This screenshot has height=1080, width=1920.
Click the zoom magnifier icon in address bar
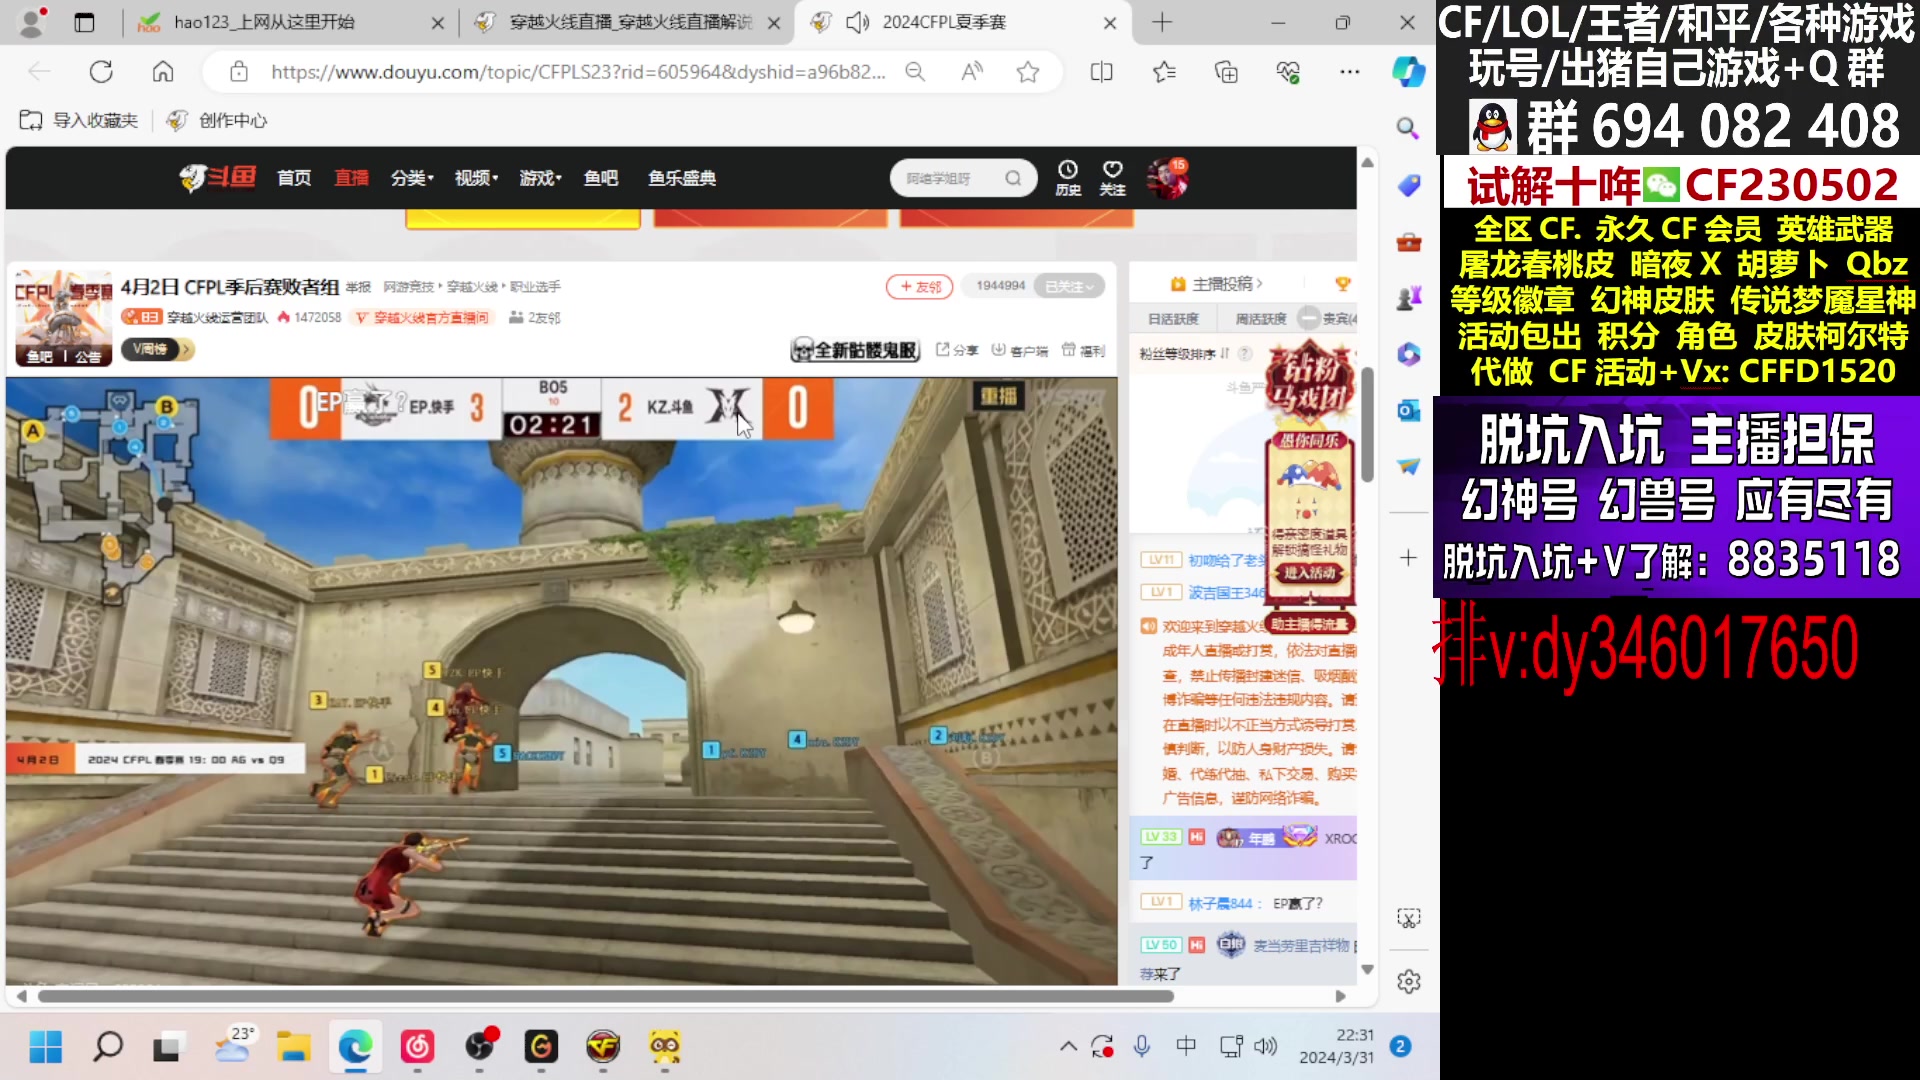(914, 72)
